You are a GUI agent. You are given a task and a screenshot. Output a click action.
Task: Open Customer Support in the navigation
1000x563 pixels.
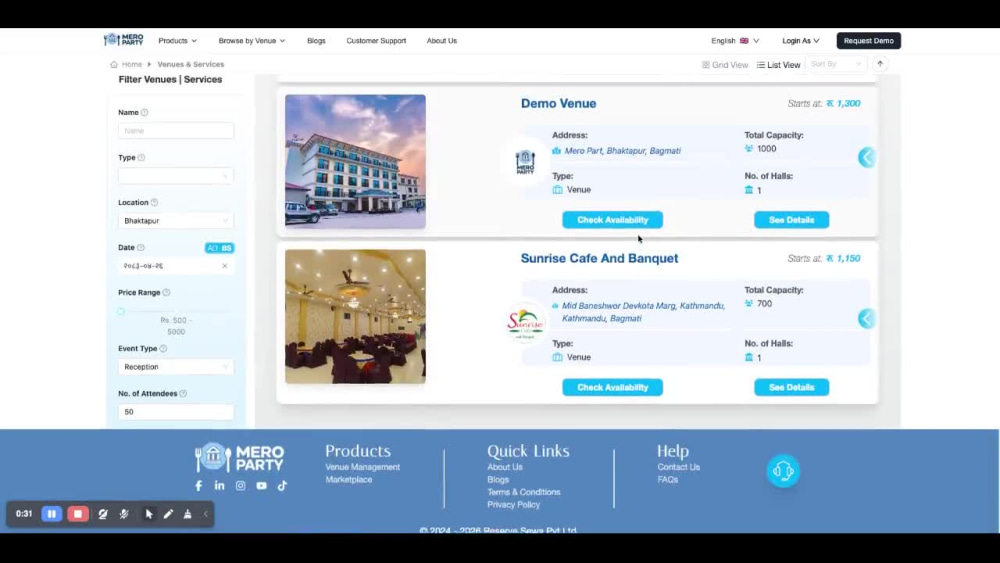coord(376,41)
